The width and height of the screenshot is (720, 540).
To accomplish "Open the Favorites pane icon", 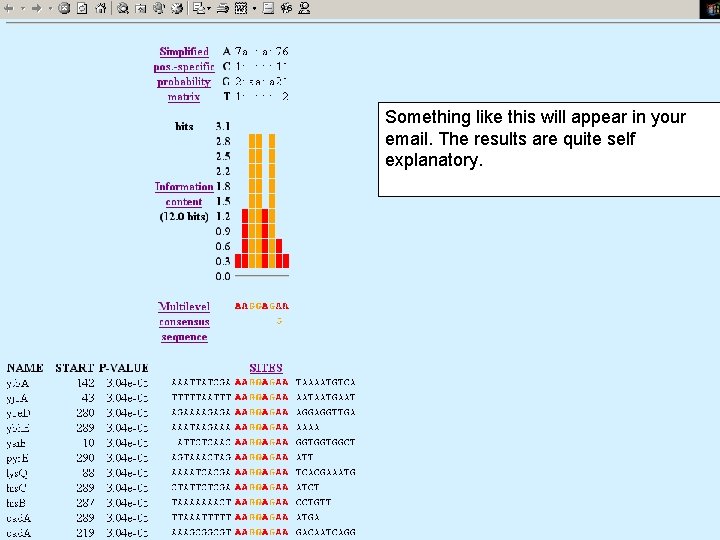I will click(141, 8).
